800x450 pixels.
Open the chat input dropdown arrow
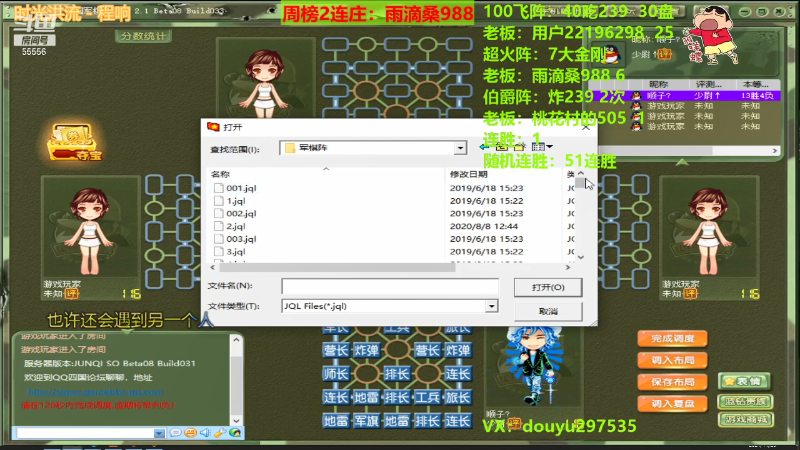point(159,433)
